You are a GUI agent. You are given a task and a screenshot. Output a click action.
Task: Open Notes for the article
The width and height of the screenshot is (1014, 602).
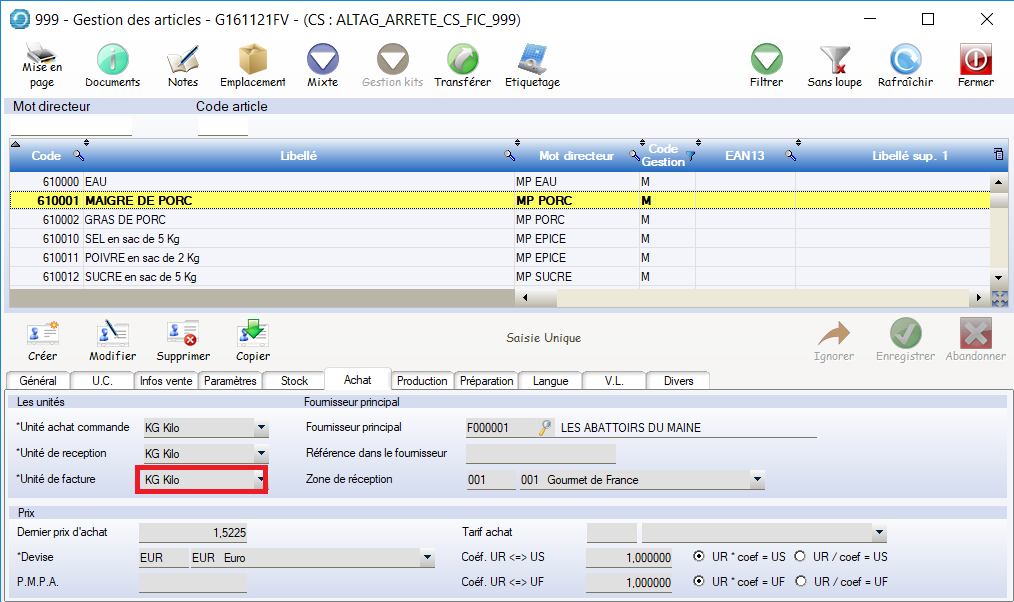pos(182,60)
